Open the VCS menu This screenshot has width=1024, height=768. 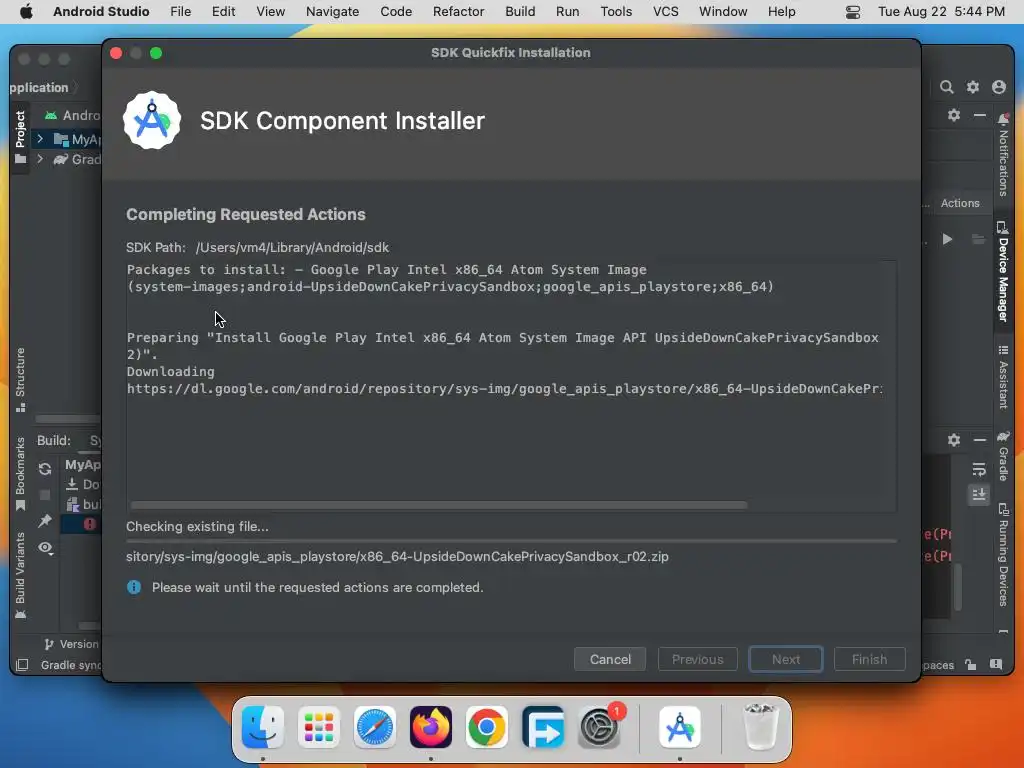665,11
